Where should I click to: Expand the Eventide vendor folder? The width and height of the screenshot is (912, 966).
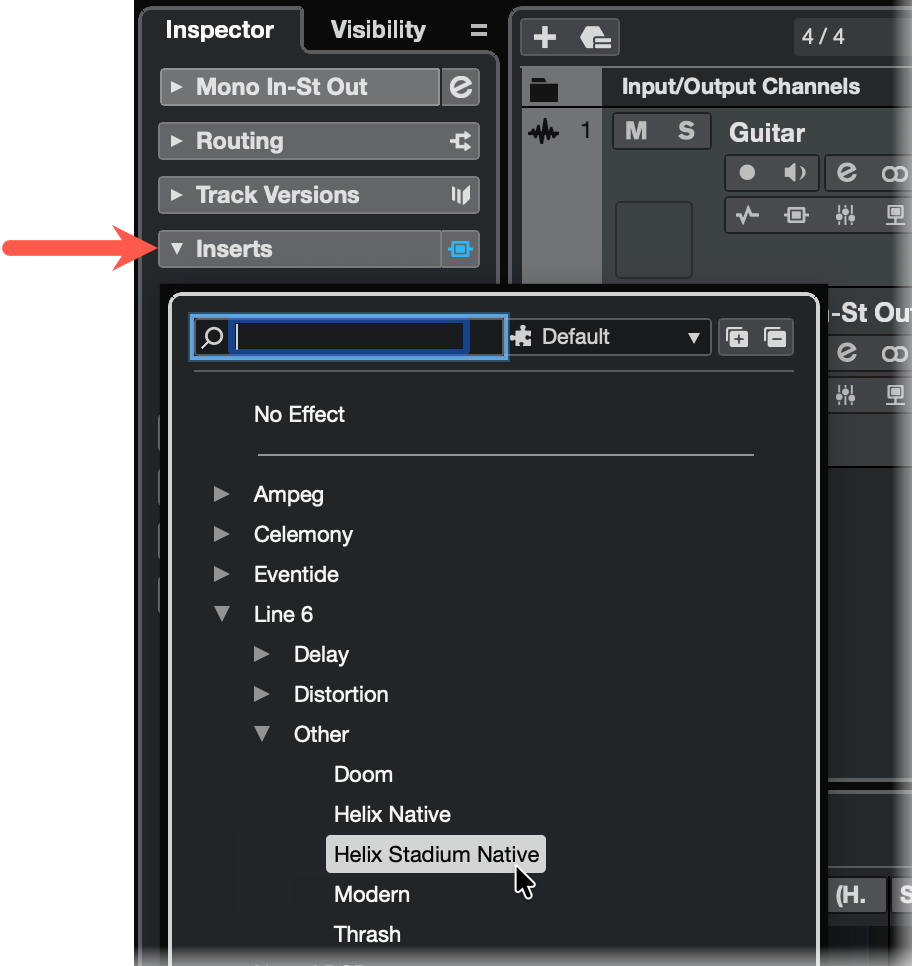click(221, 574)
